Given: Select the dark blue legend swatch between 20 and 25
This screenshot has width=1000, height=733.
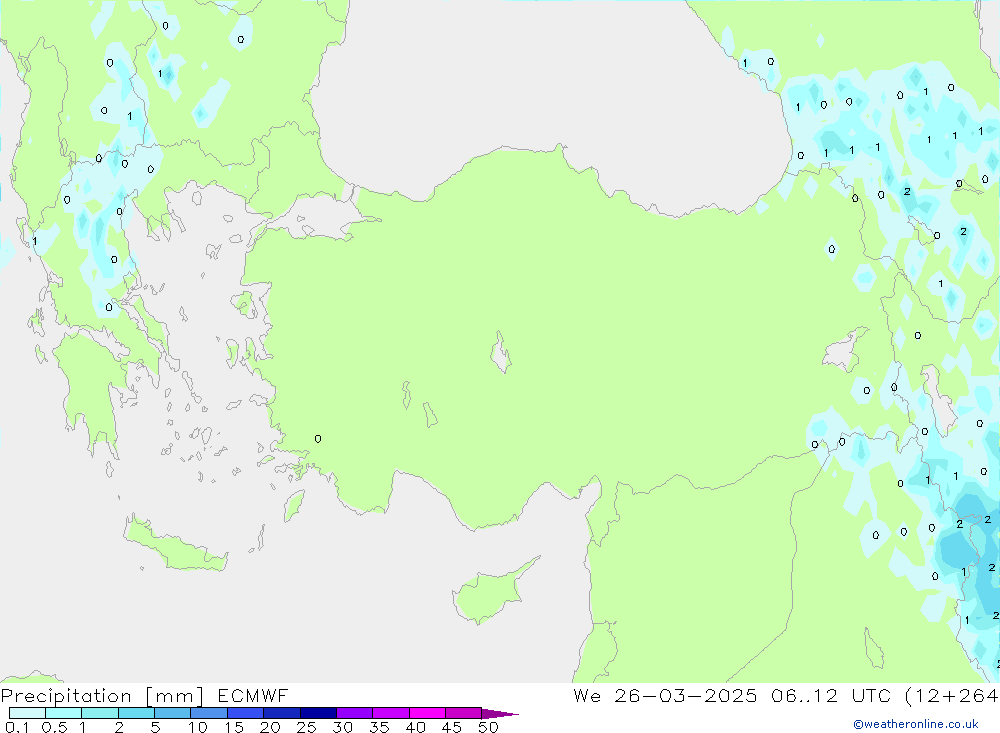Looking at the screenshot, I should [x=281, y=713].
